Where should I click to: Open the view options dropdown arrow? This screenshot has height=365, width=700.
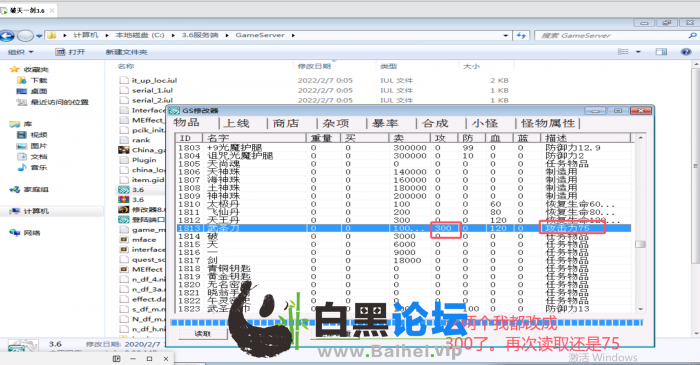point(638,52)
